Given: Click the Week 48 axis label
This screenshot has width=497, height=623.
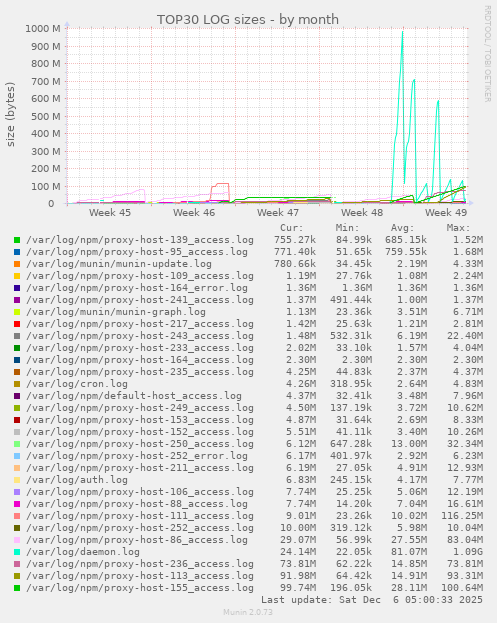Looking at the screenshot, I should click(362, 213).
